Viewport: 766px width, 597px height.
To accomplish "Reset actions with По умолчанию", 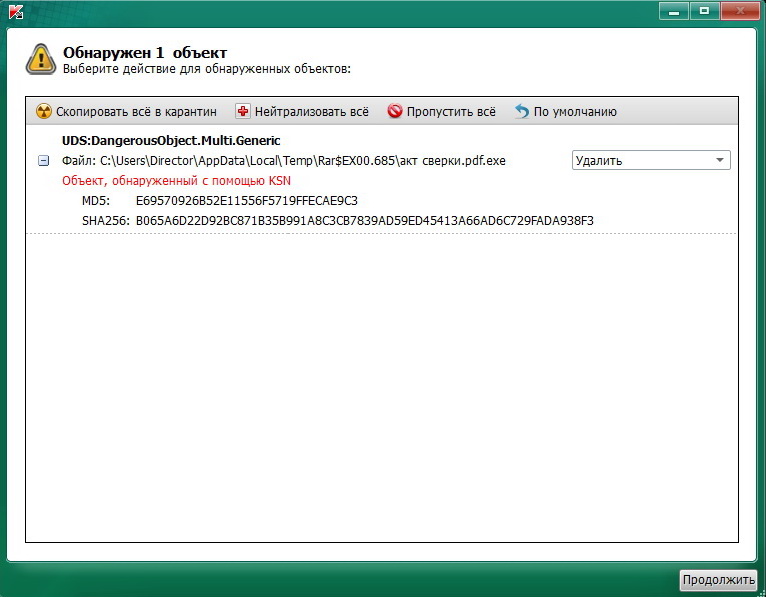I will [x=575, y=112].
